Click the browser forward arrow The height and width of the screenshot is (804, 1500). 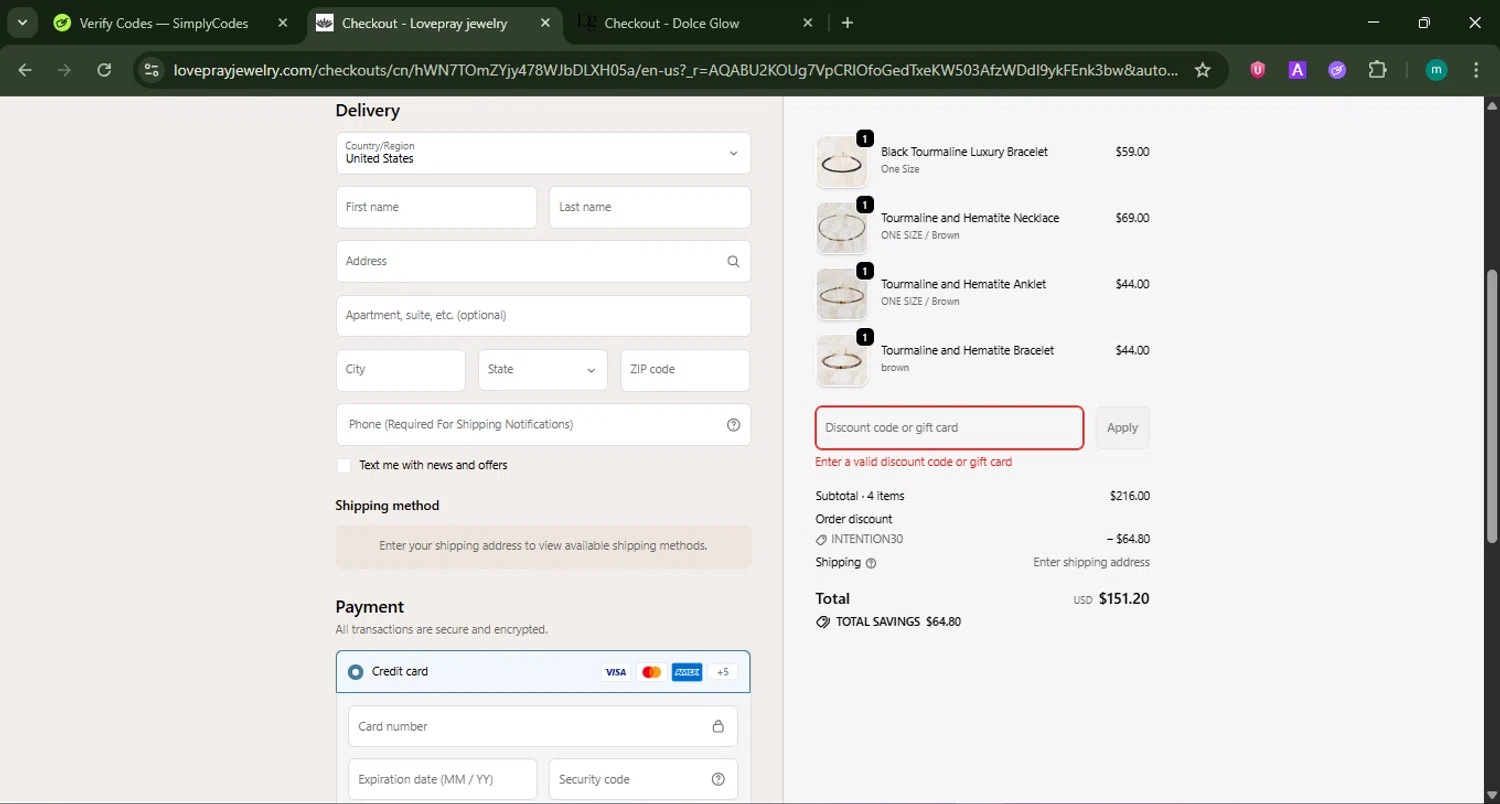pos(65,70)
